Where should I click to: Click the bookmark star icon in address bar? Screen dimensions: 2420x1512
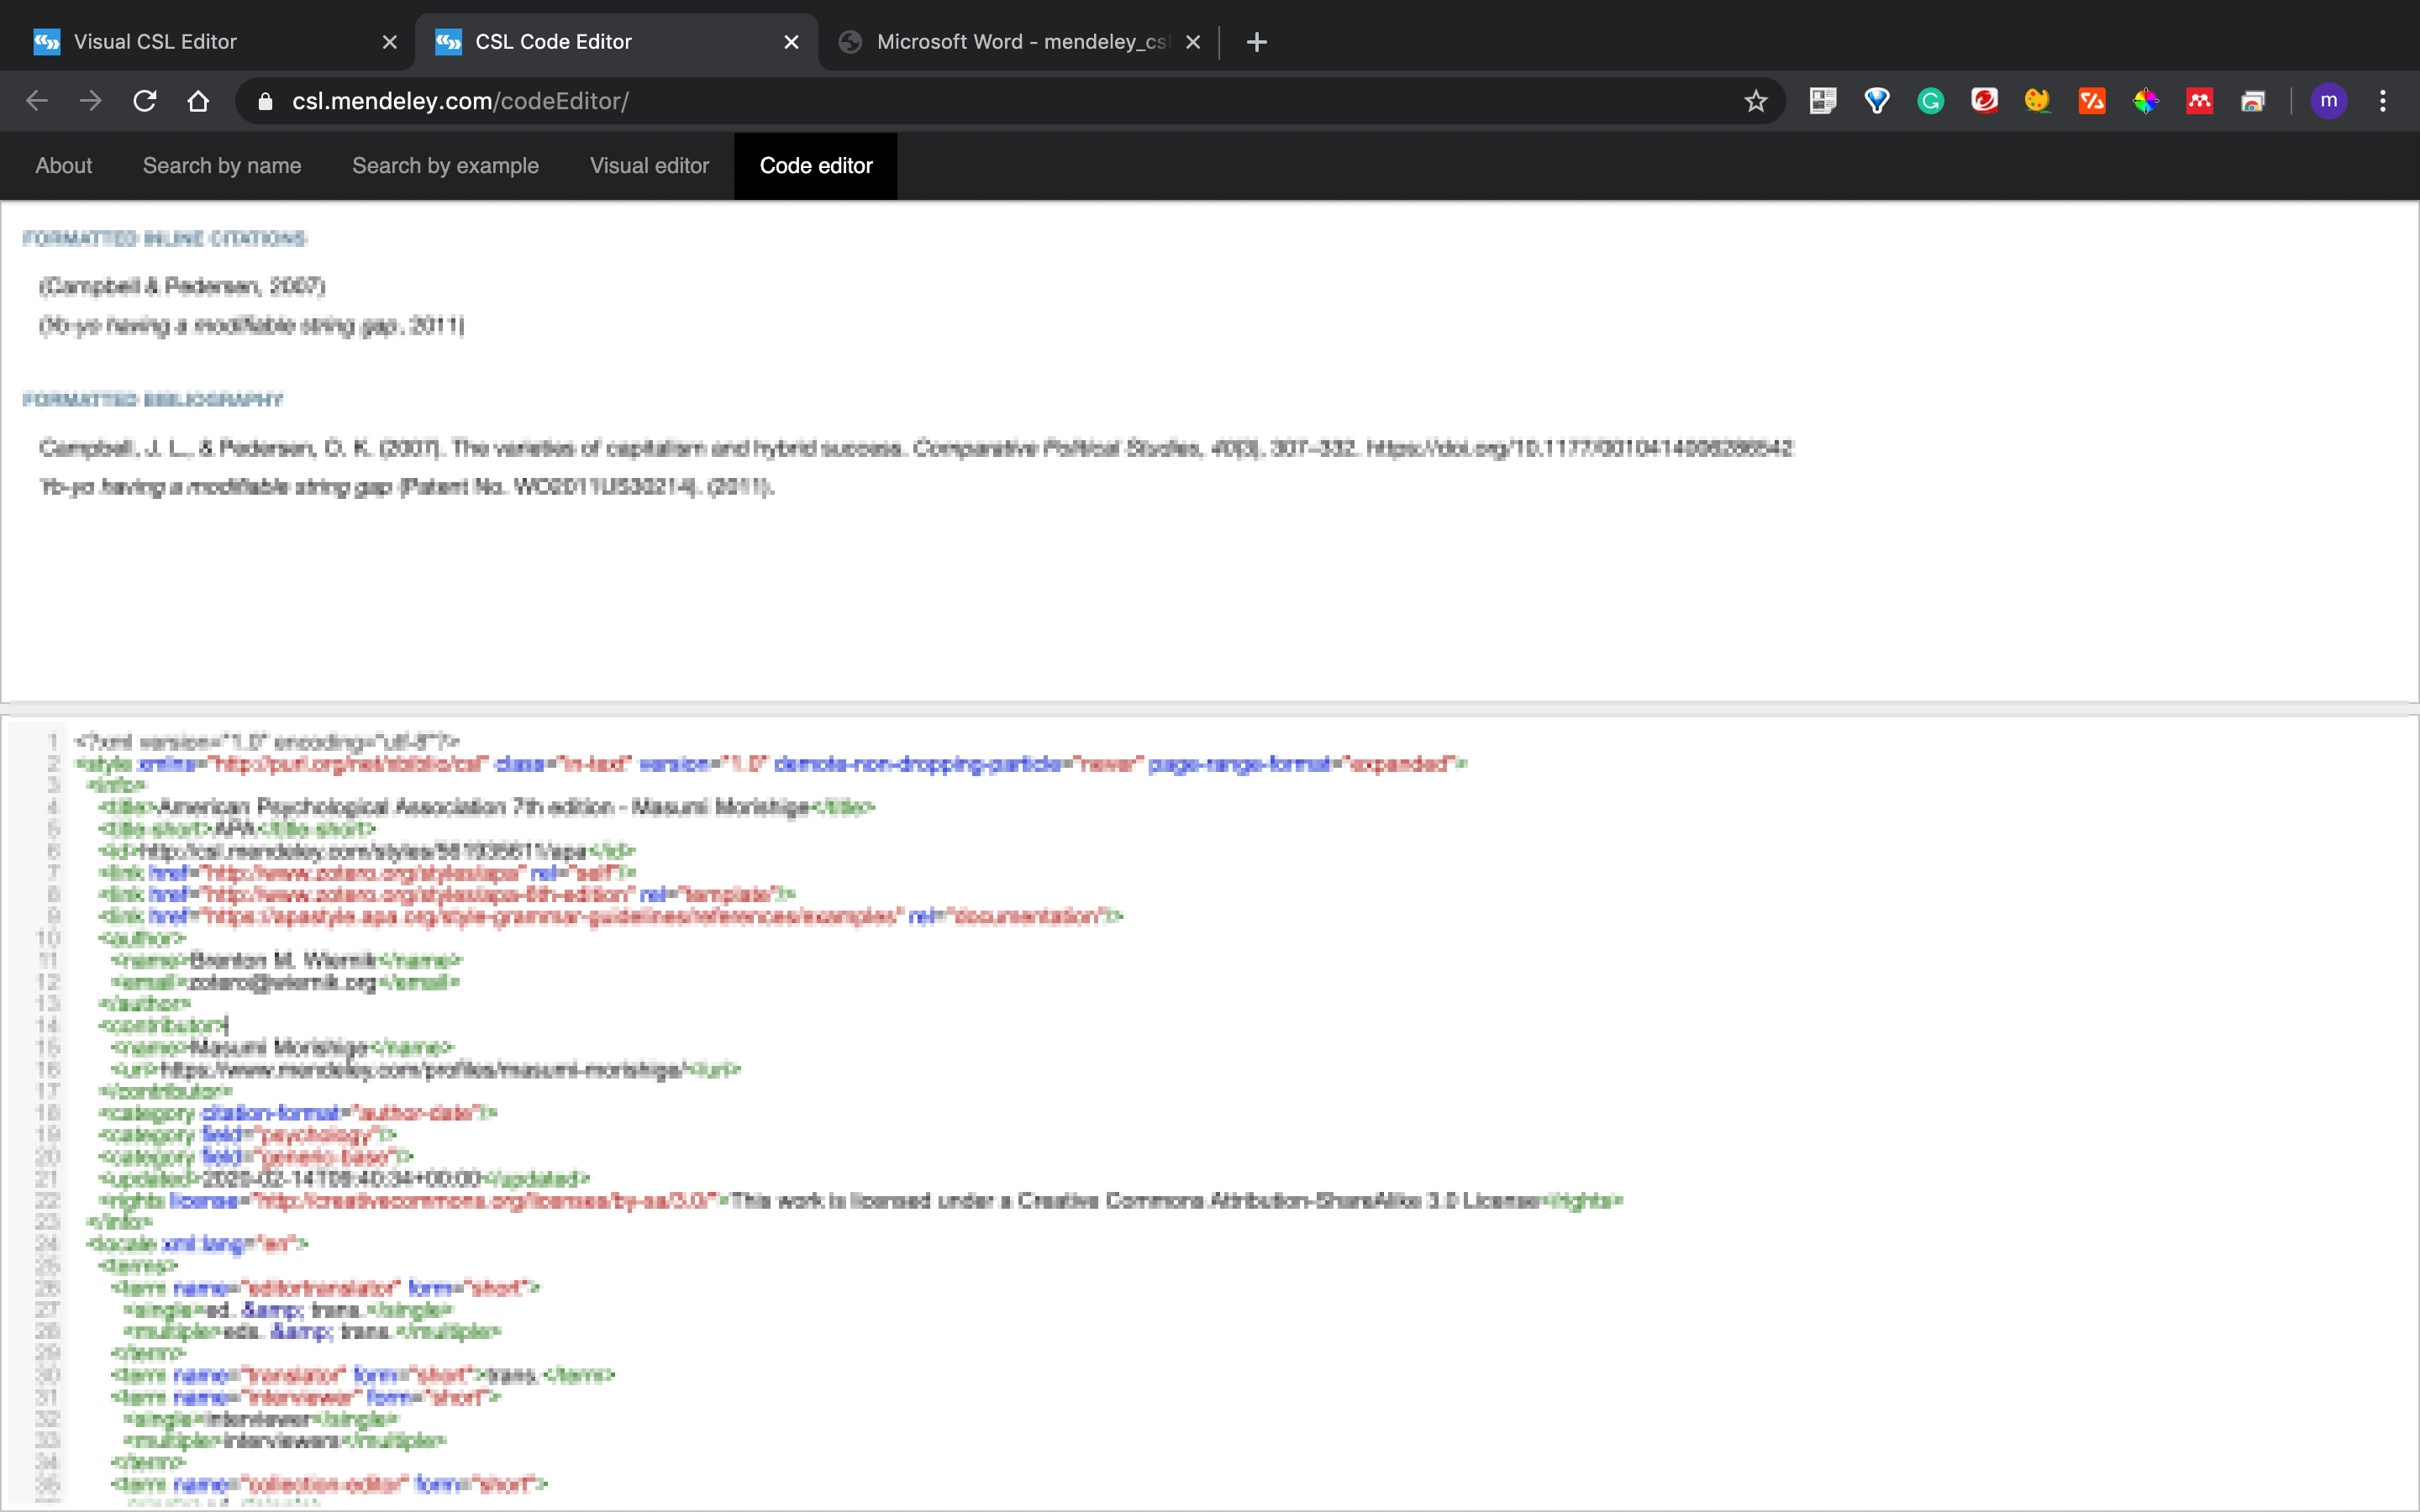1754,99
